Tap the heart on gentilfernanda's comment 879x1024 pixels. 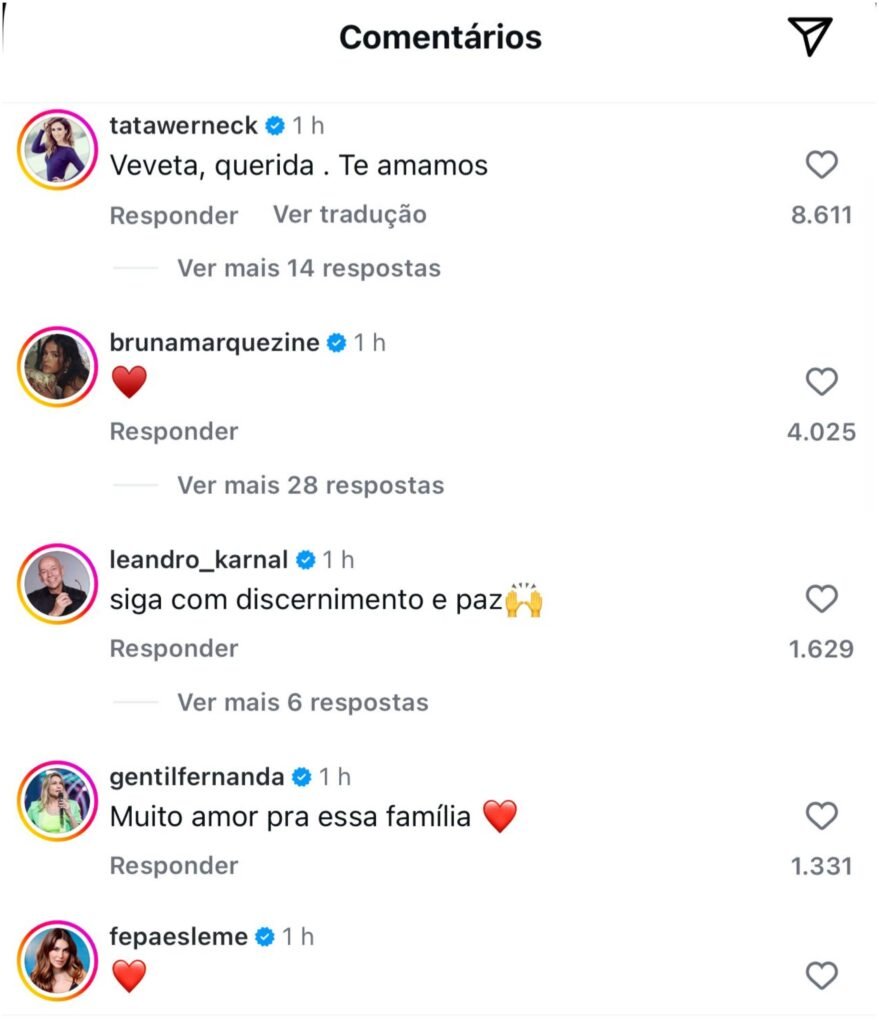(x=821, y=816)
